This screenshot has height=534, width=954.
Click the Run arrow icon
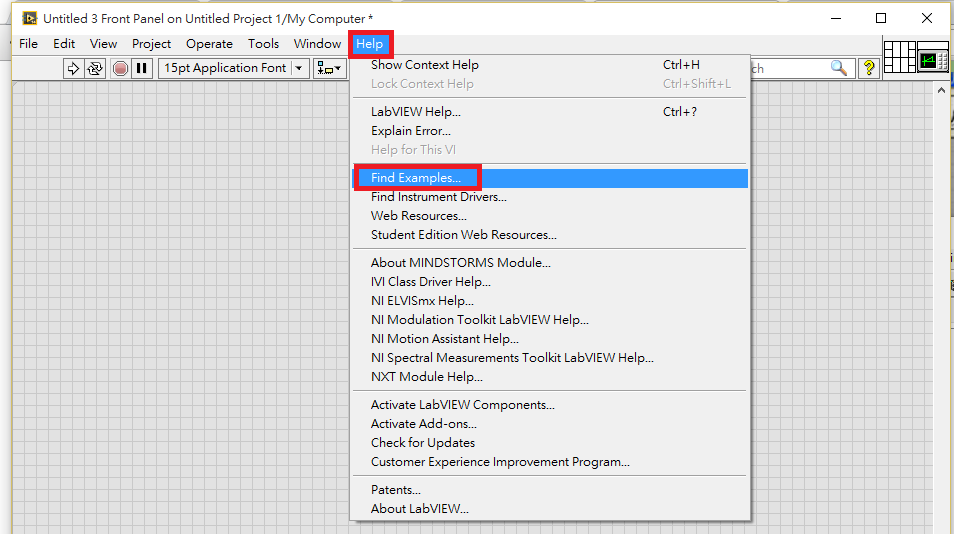click(x=73, y=68)
